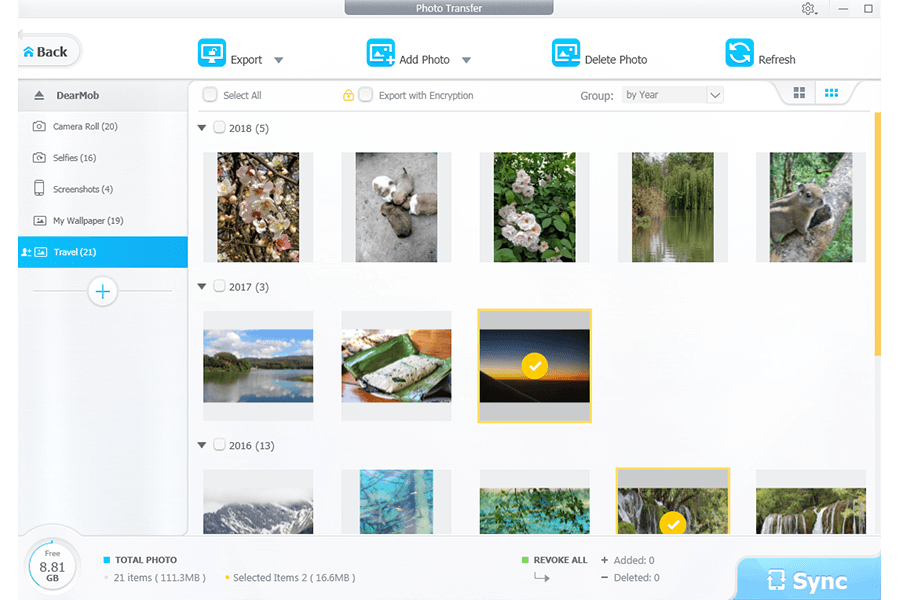
Task: Open the Camera Roll album
Action: pyautogui.click(x=85, y=127)
